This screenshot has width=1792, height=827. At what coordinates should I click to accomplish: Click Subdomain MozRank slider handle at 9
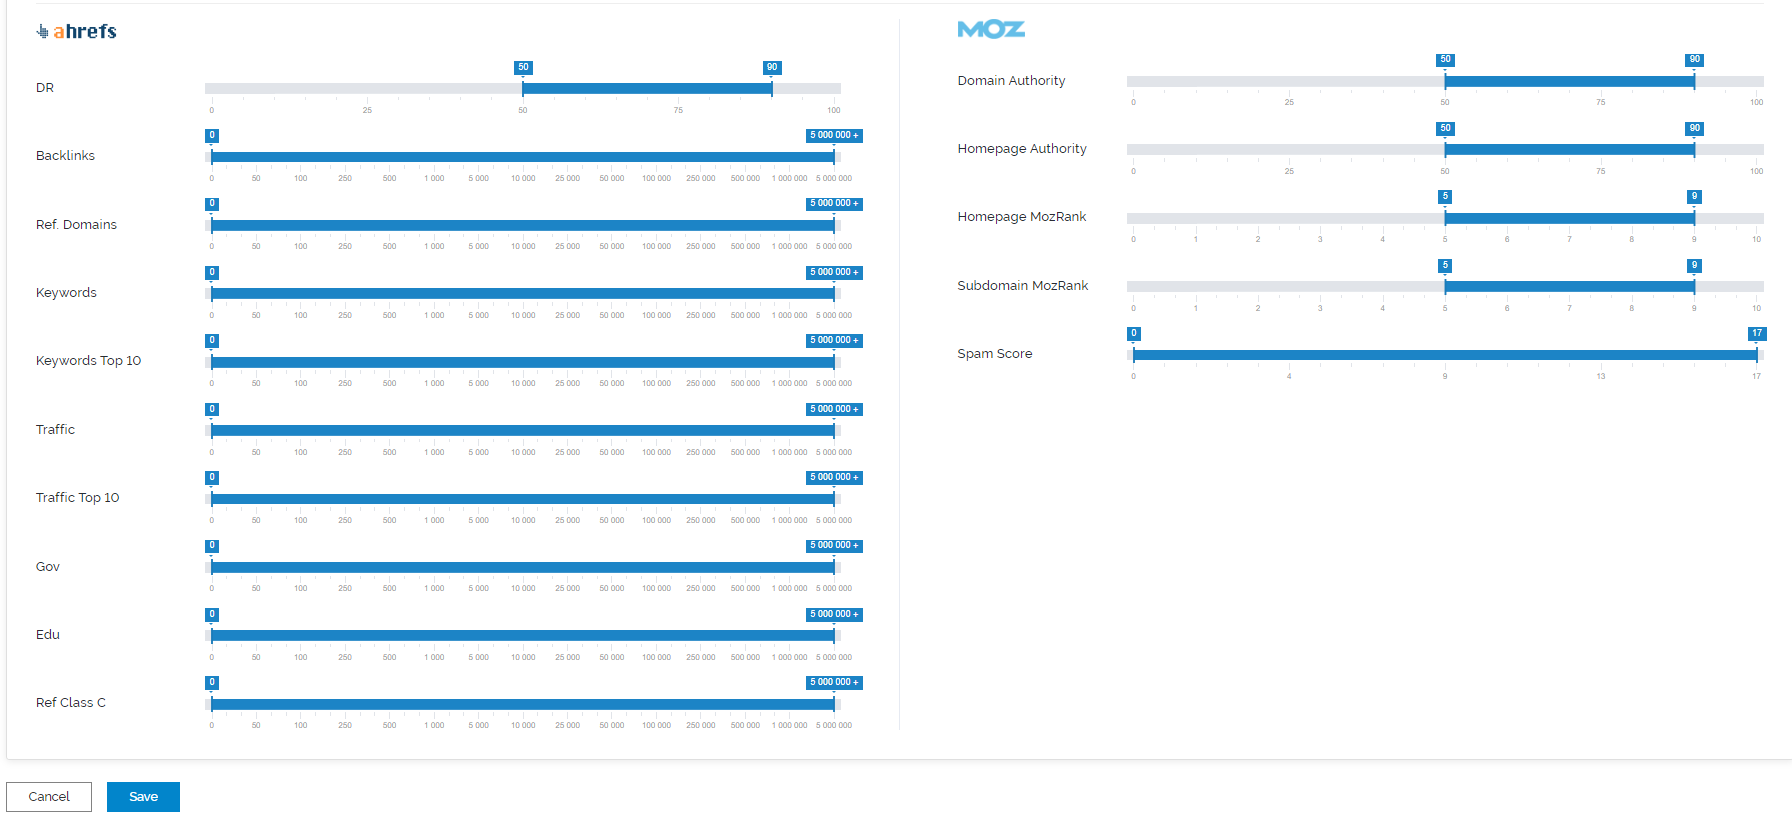point(1694,286)
